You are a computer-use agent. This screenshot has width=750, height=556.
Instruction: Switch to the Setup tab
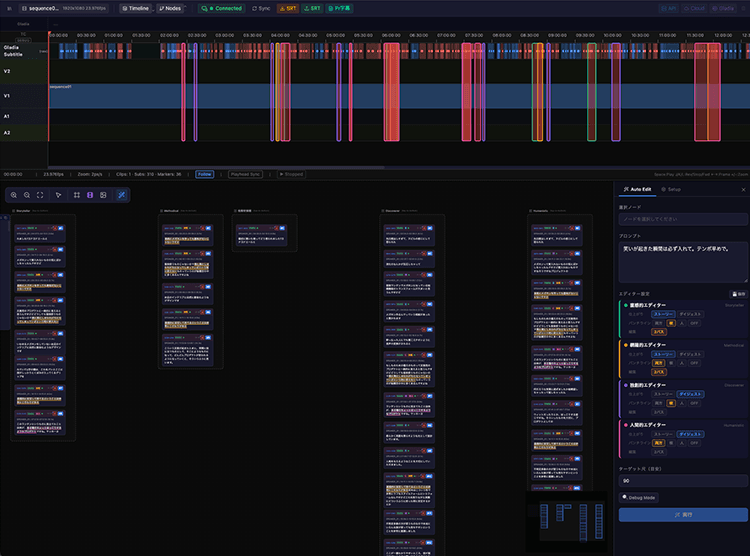(x=672, y=189)
